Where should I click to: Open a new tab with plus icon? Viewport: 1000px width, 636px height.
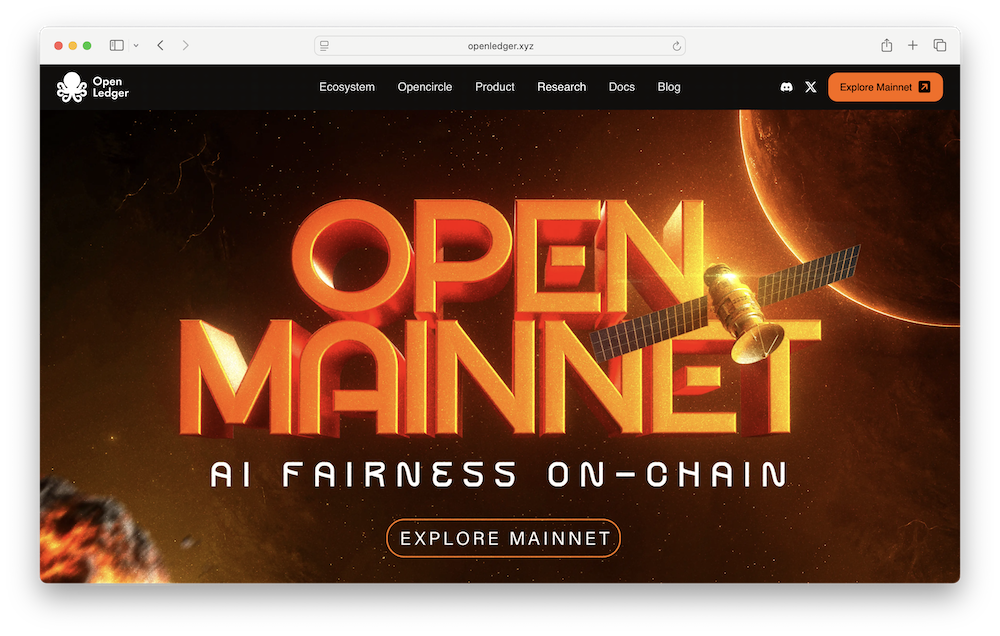tap(913, 45)
